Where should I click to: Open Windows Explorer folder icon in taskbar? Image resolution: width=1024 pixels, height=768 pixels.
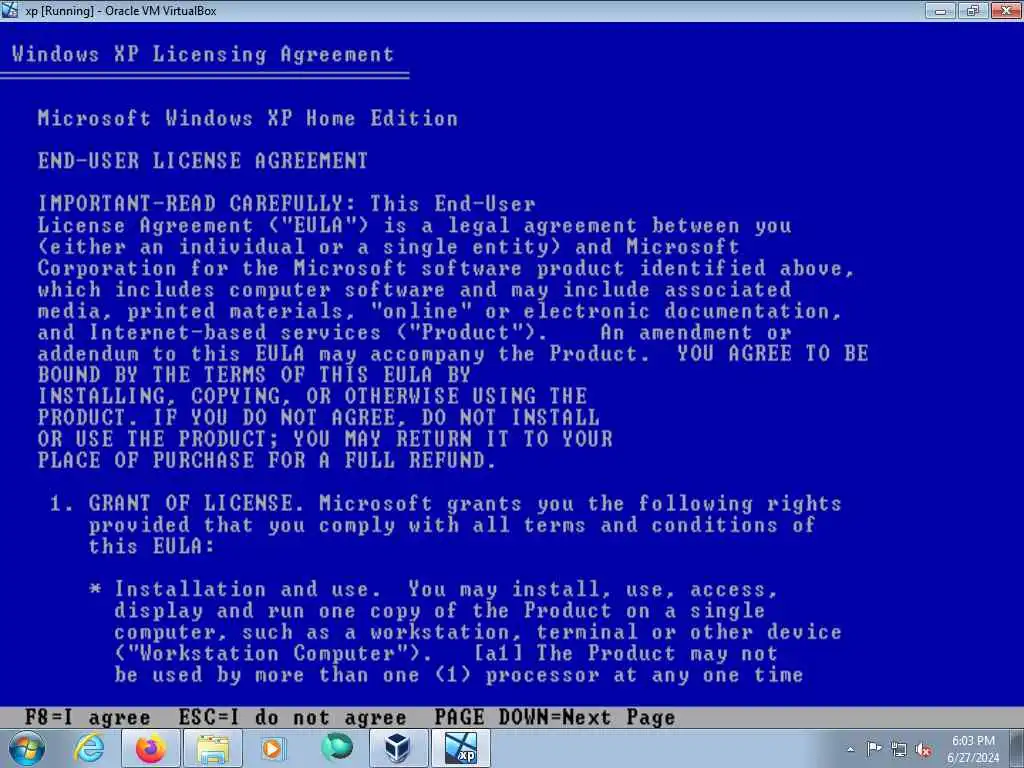coord(213,749)
